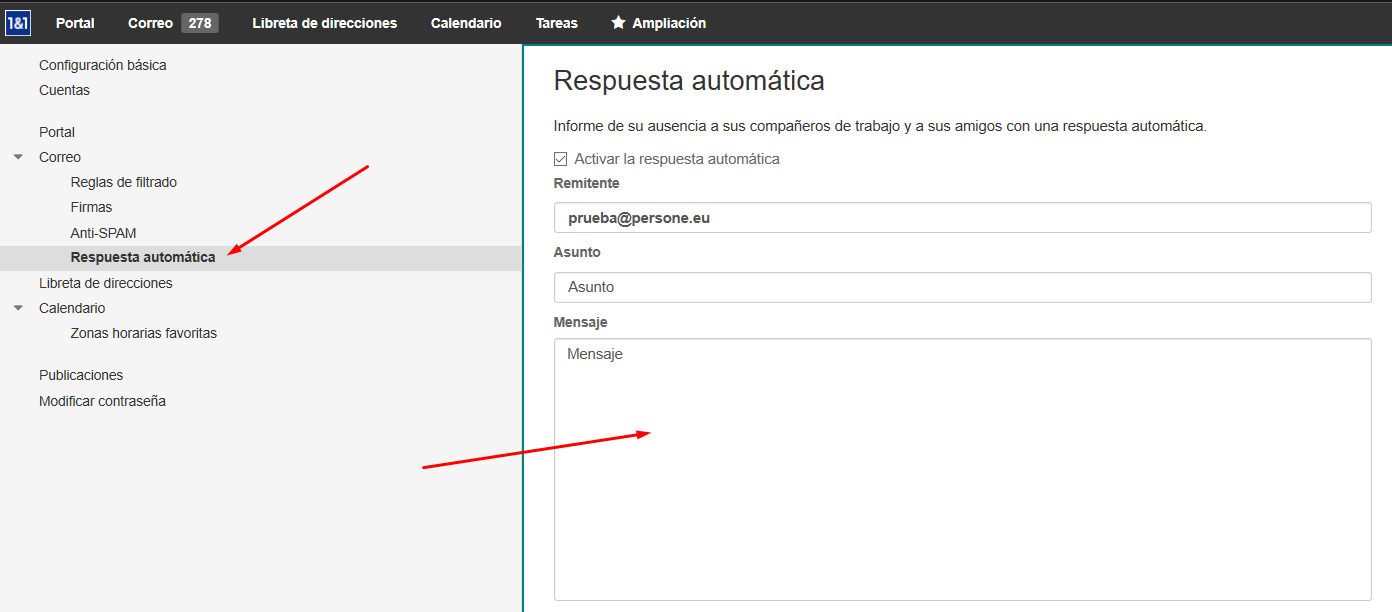Screen dimensions: 1392x612
Task: Select Firmas in the sidebar
Action: point(91,207)
